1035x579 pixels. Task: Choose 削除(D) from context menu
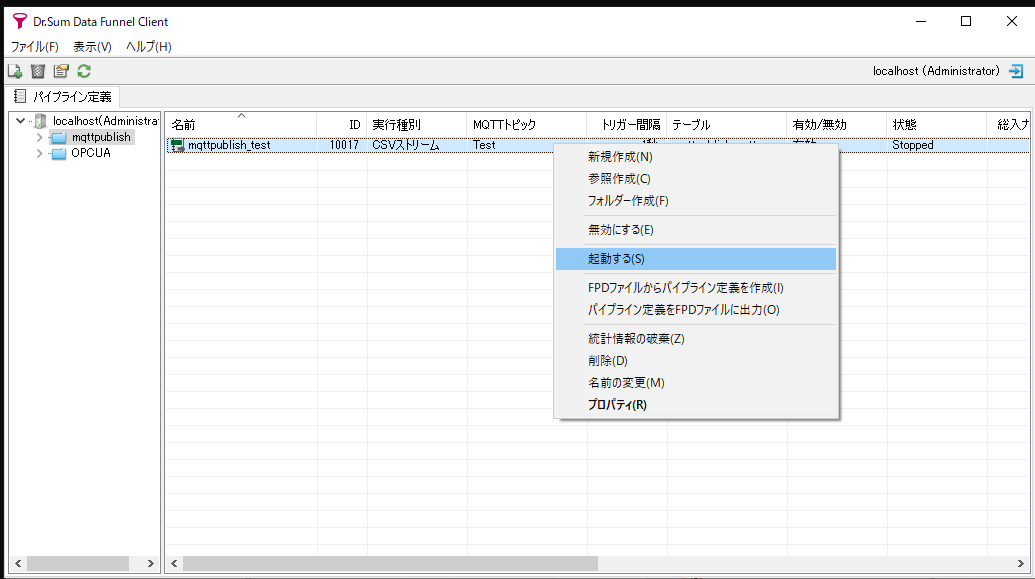click(x=696, y=361)
